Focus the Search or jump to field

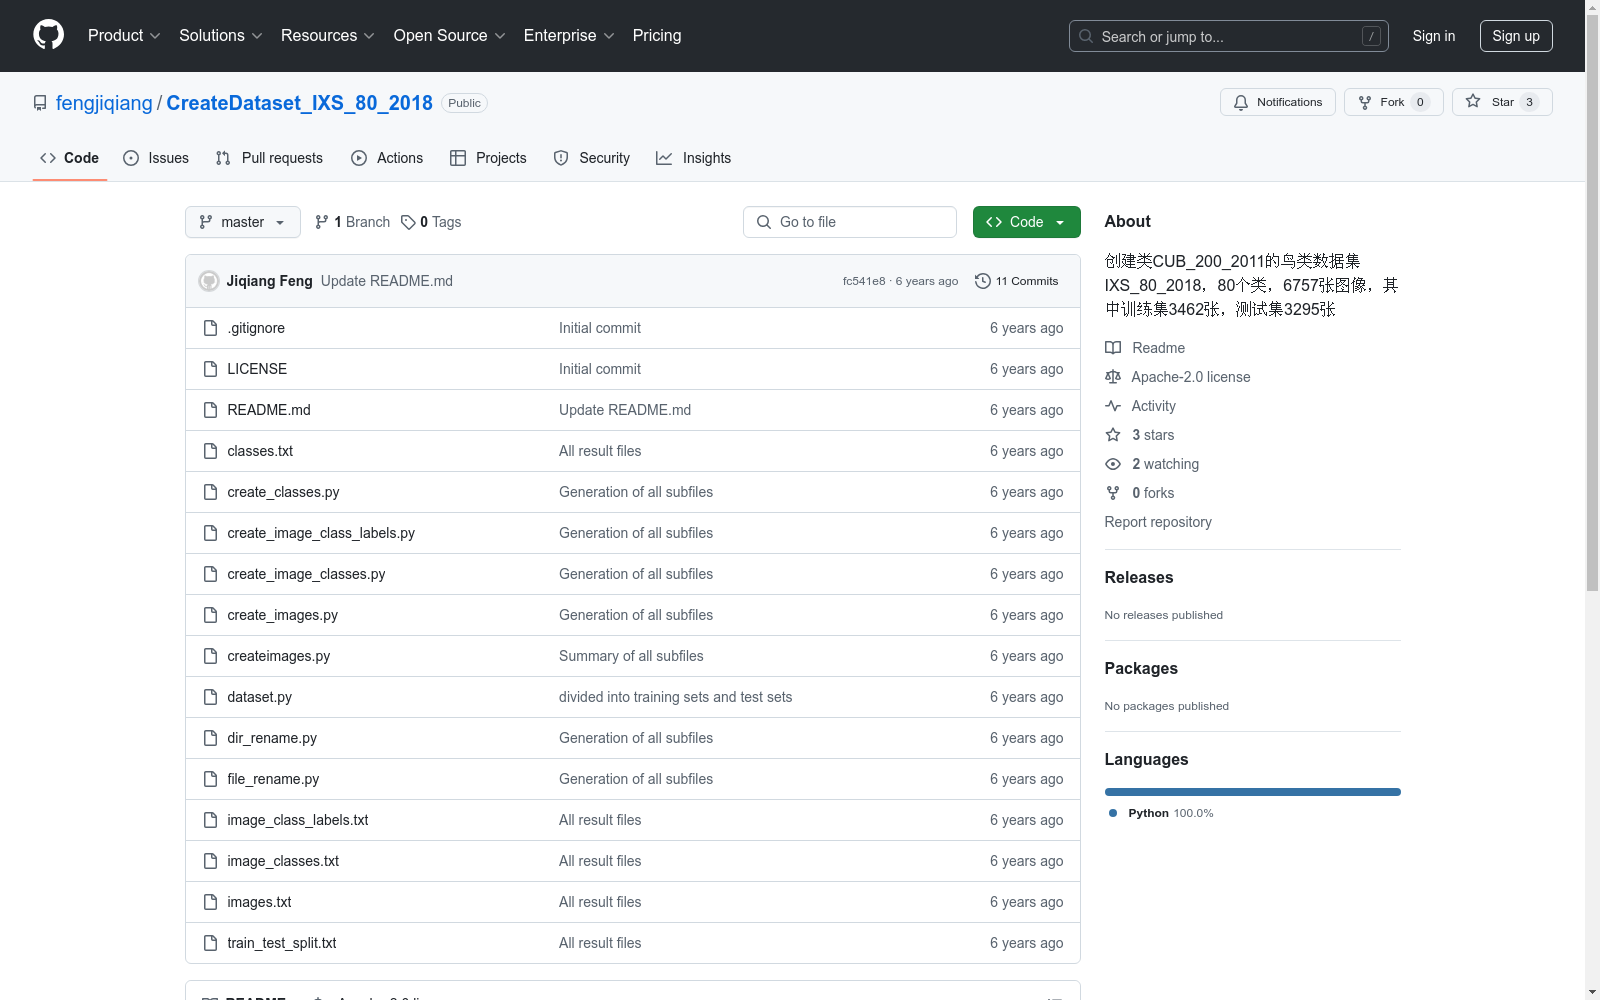pyautogui.click(x=1229, y=36)
